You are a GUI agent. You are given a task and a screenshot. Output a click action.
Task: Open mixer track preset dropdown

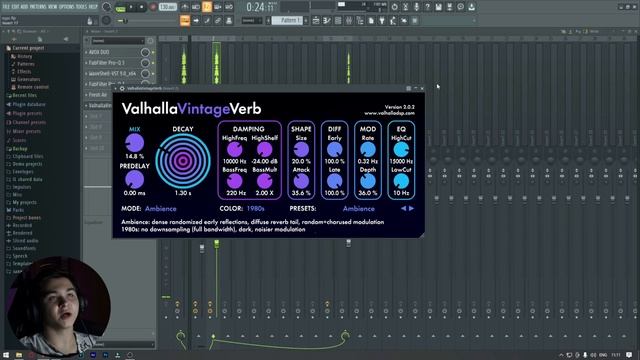[118, 41]
